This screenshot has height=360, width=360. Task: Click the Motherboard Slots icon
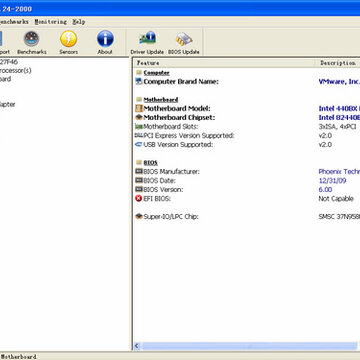coord(139,126)
